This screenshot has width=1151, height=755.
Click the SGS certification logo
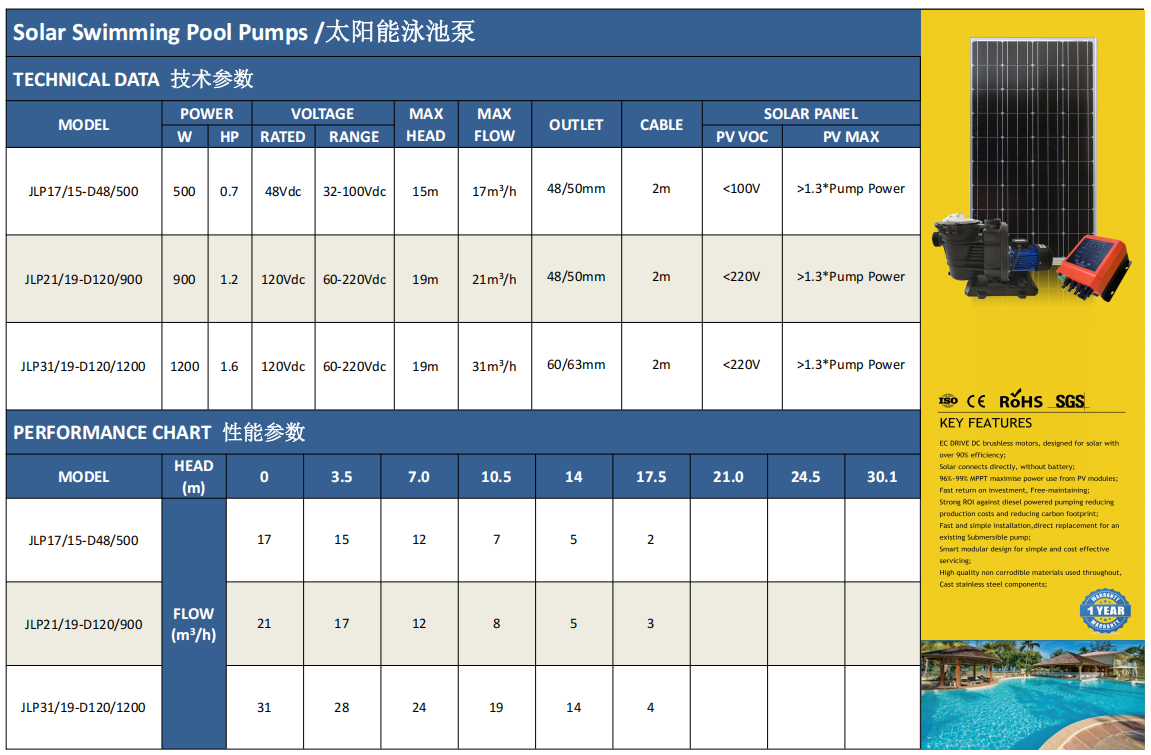pyautogui.click(x=1069, y=401)
